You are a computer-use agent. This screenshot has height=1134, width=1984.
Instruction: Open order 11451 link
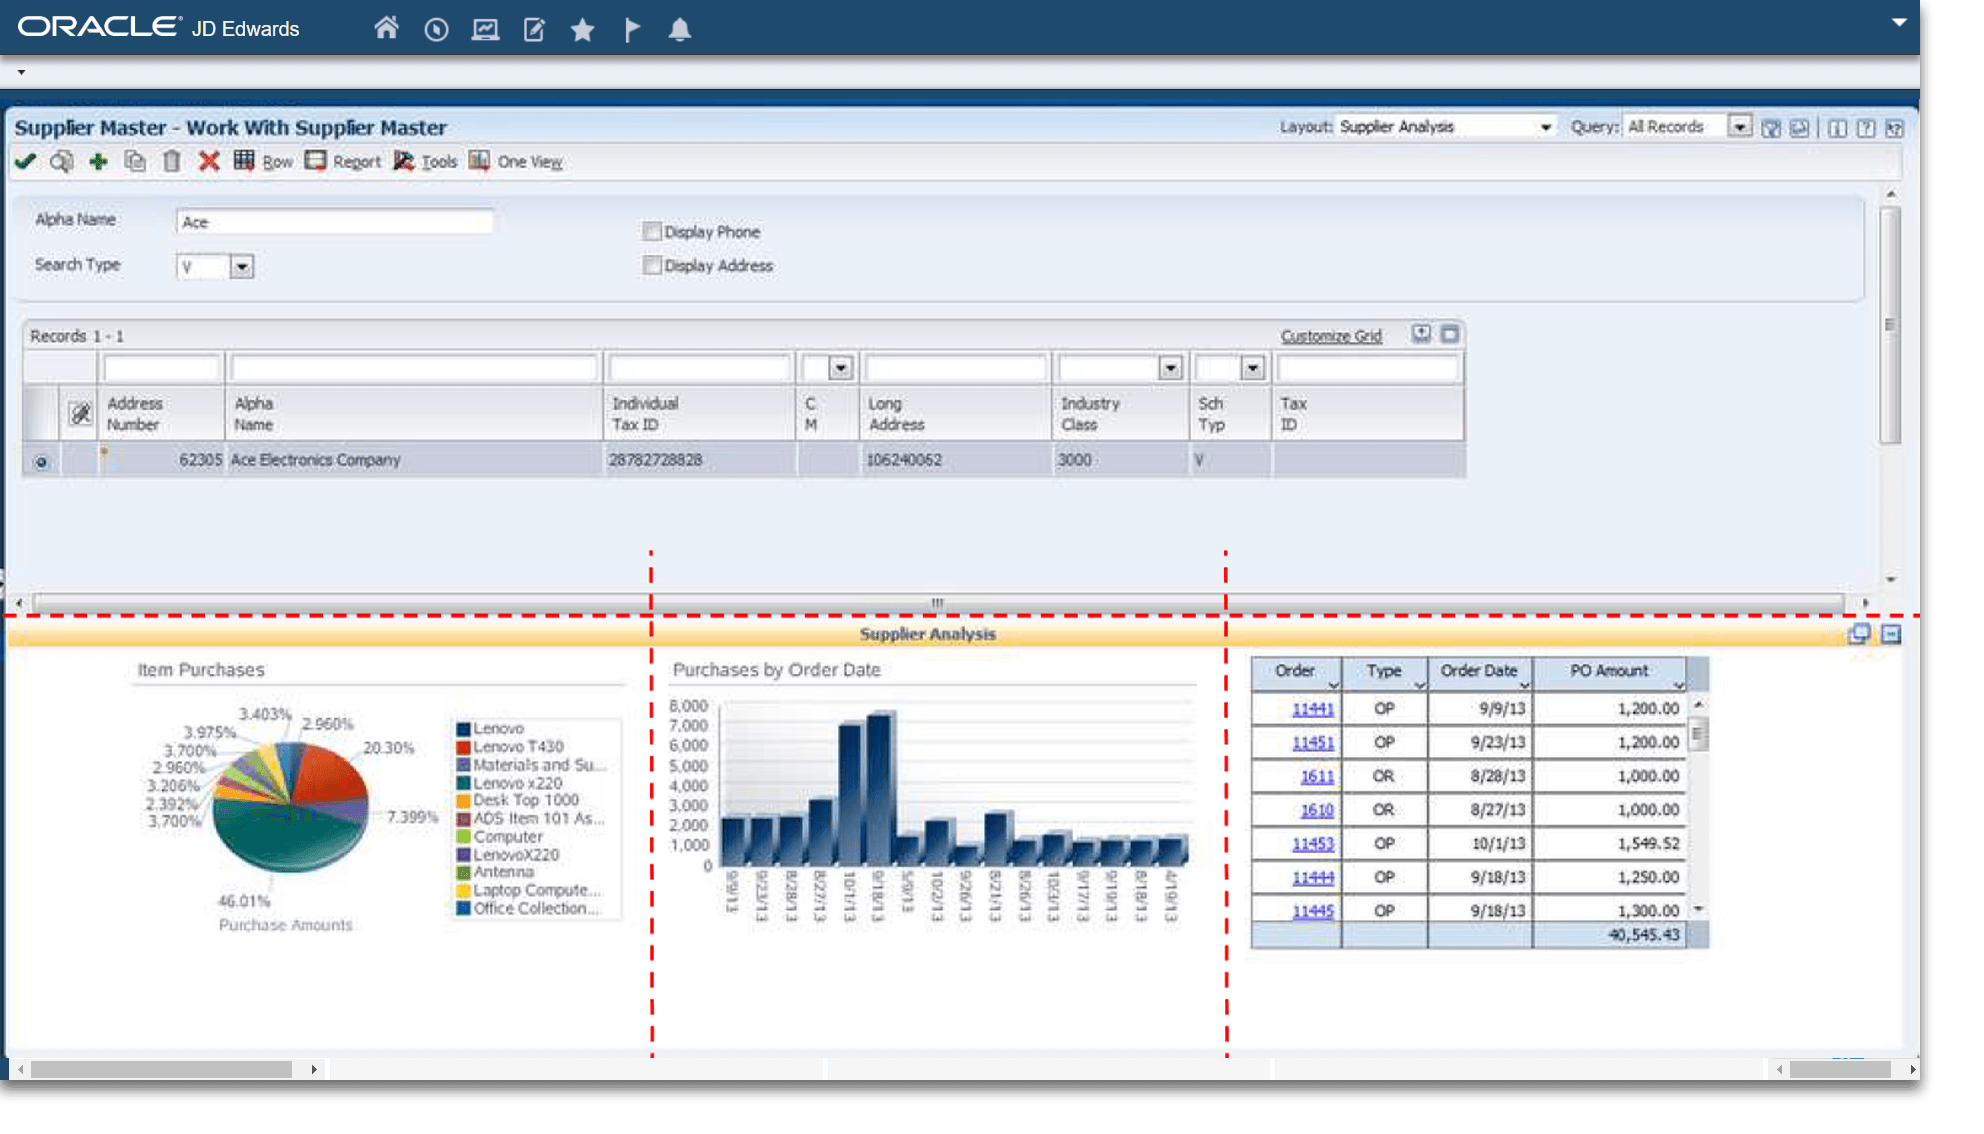1313,743
